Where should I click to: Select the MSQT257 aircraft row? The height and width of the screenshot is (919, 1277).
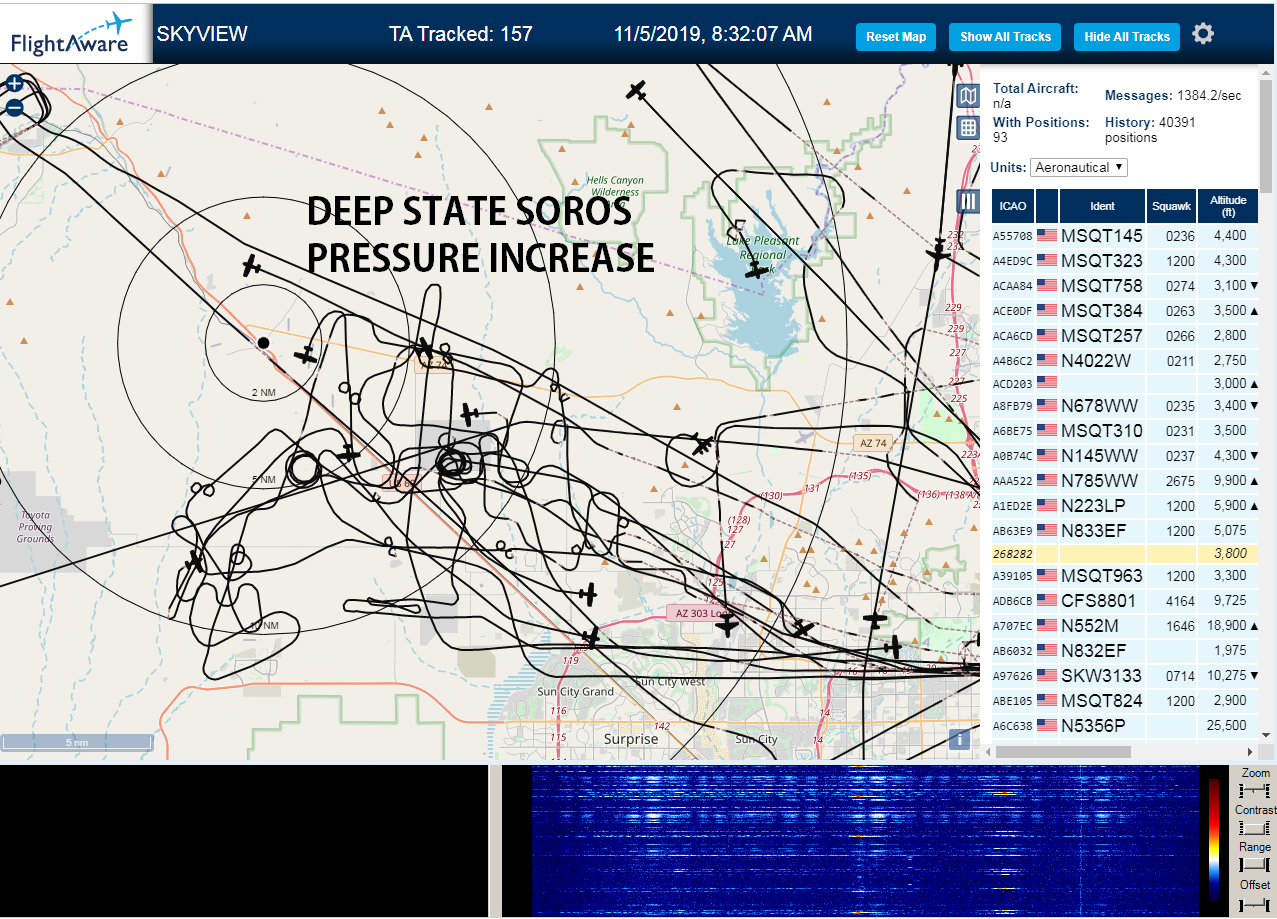1124,335
